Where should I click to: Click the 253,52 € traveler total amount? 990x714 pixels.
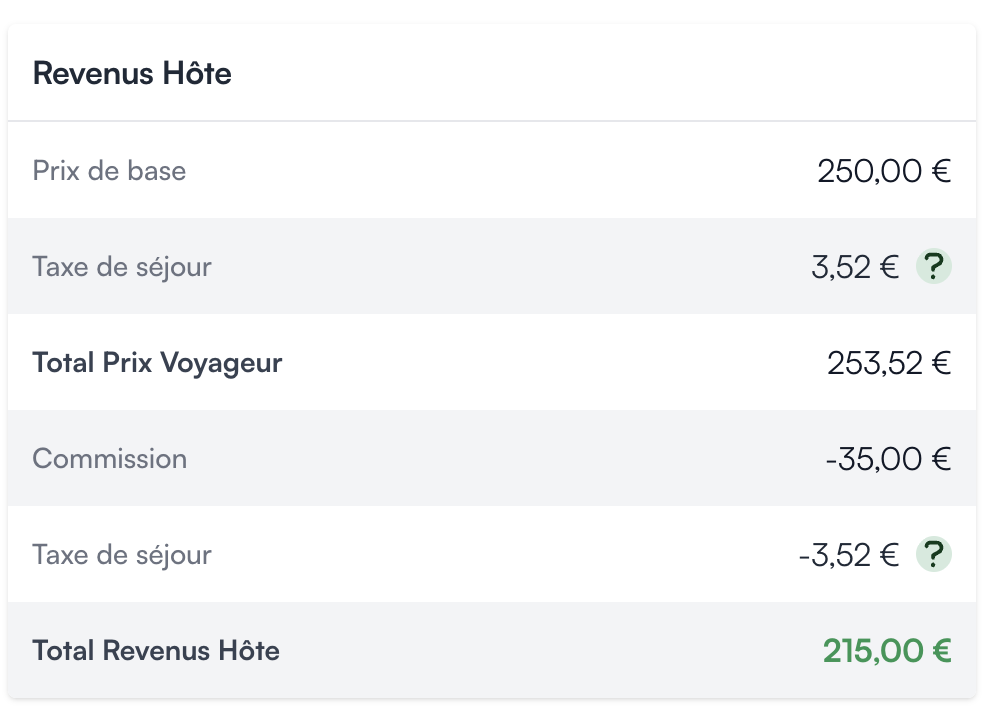click(x=889, y=363)
